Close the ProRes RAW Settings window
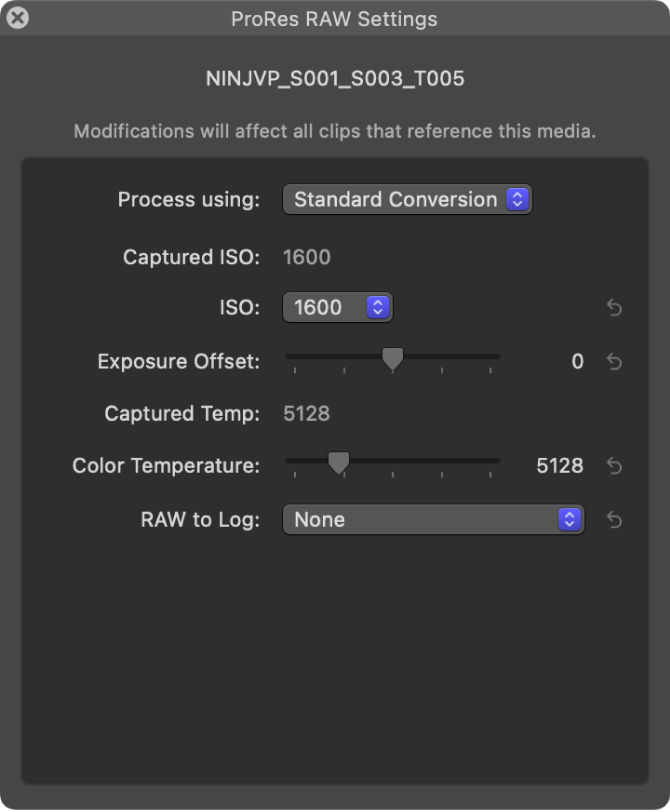This screenshot has height=812, width=670. coord(17,18)
